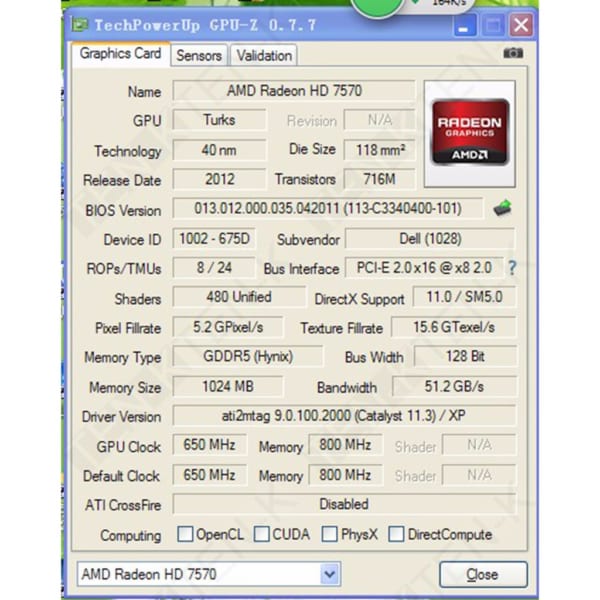Click the green BIOS save chip icon

point(503,209)
